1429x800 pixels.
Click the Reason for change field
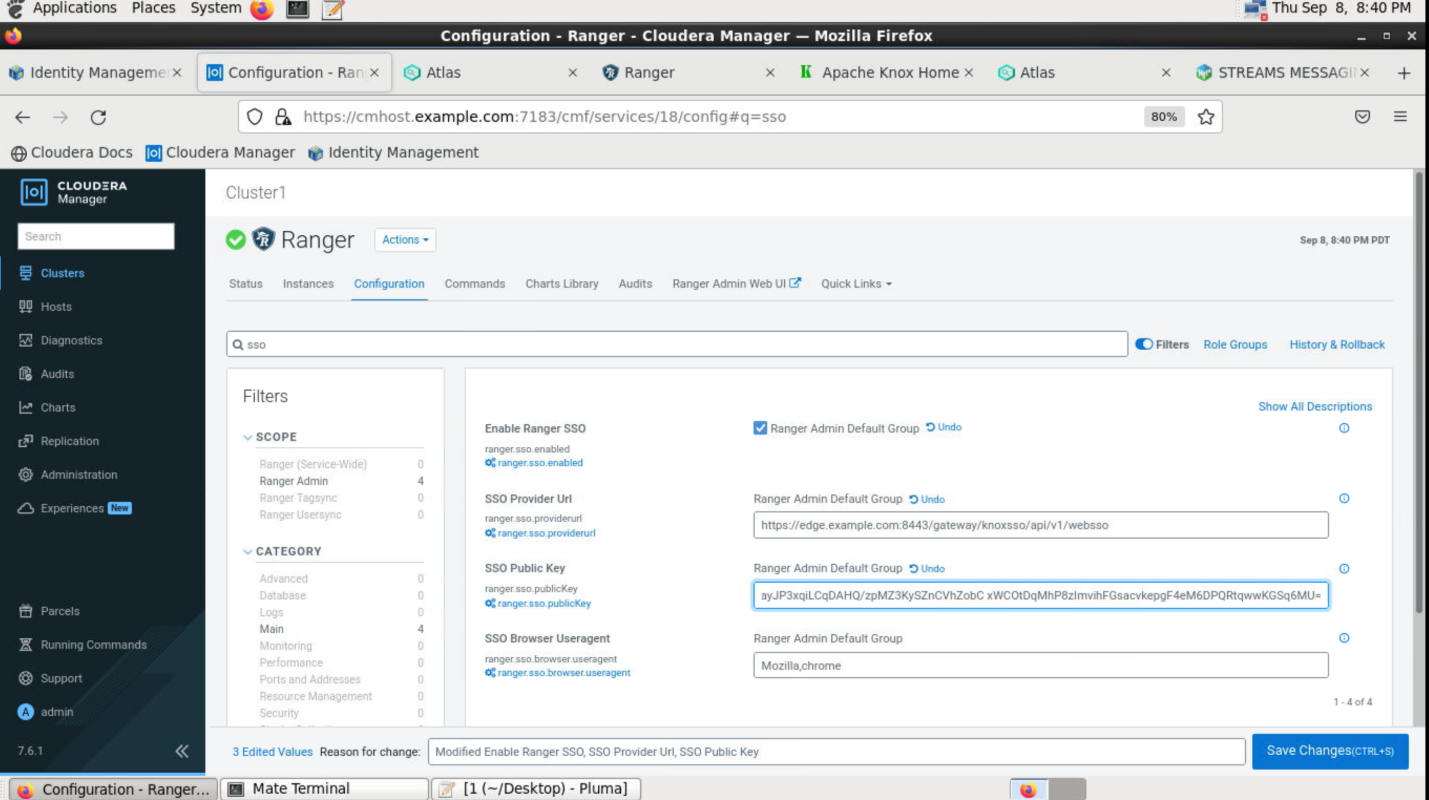[x=837, y=752]
